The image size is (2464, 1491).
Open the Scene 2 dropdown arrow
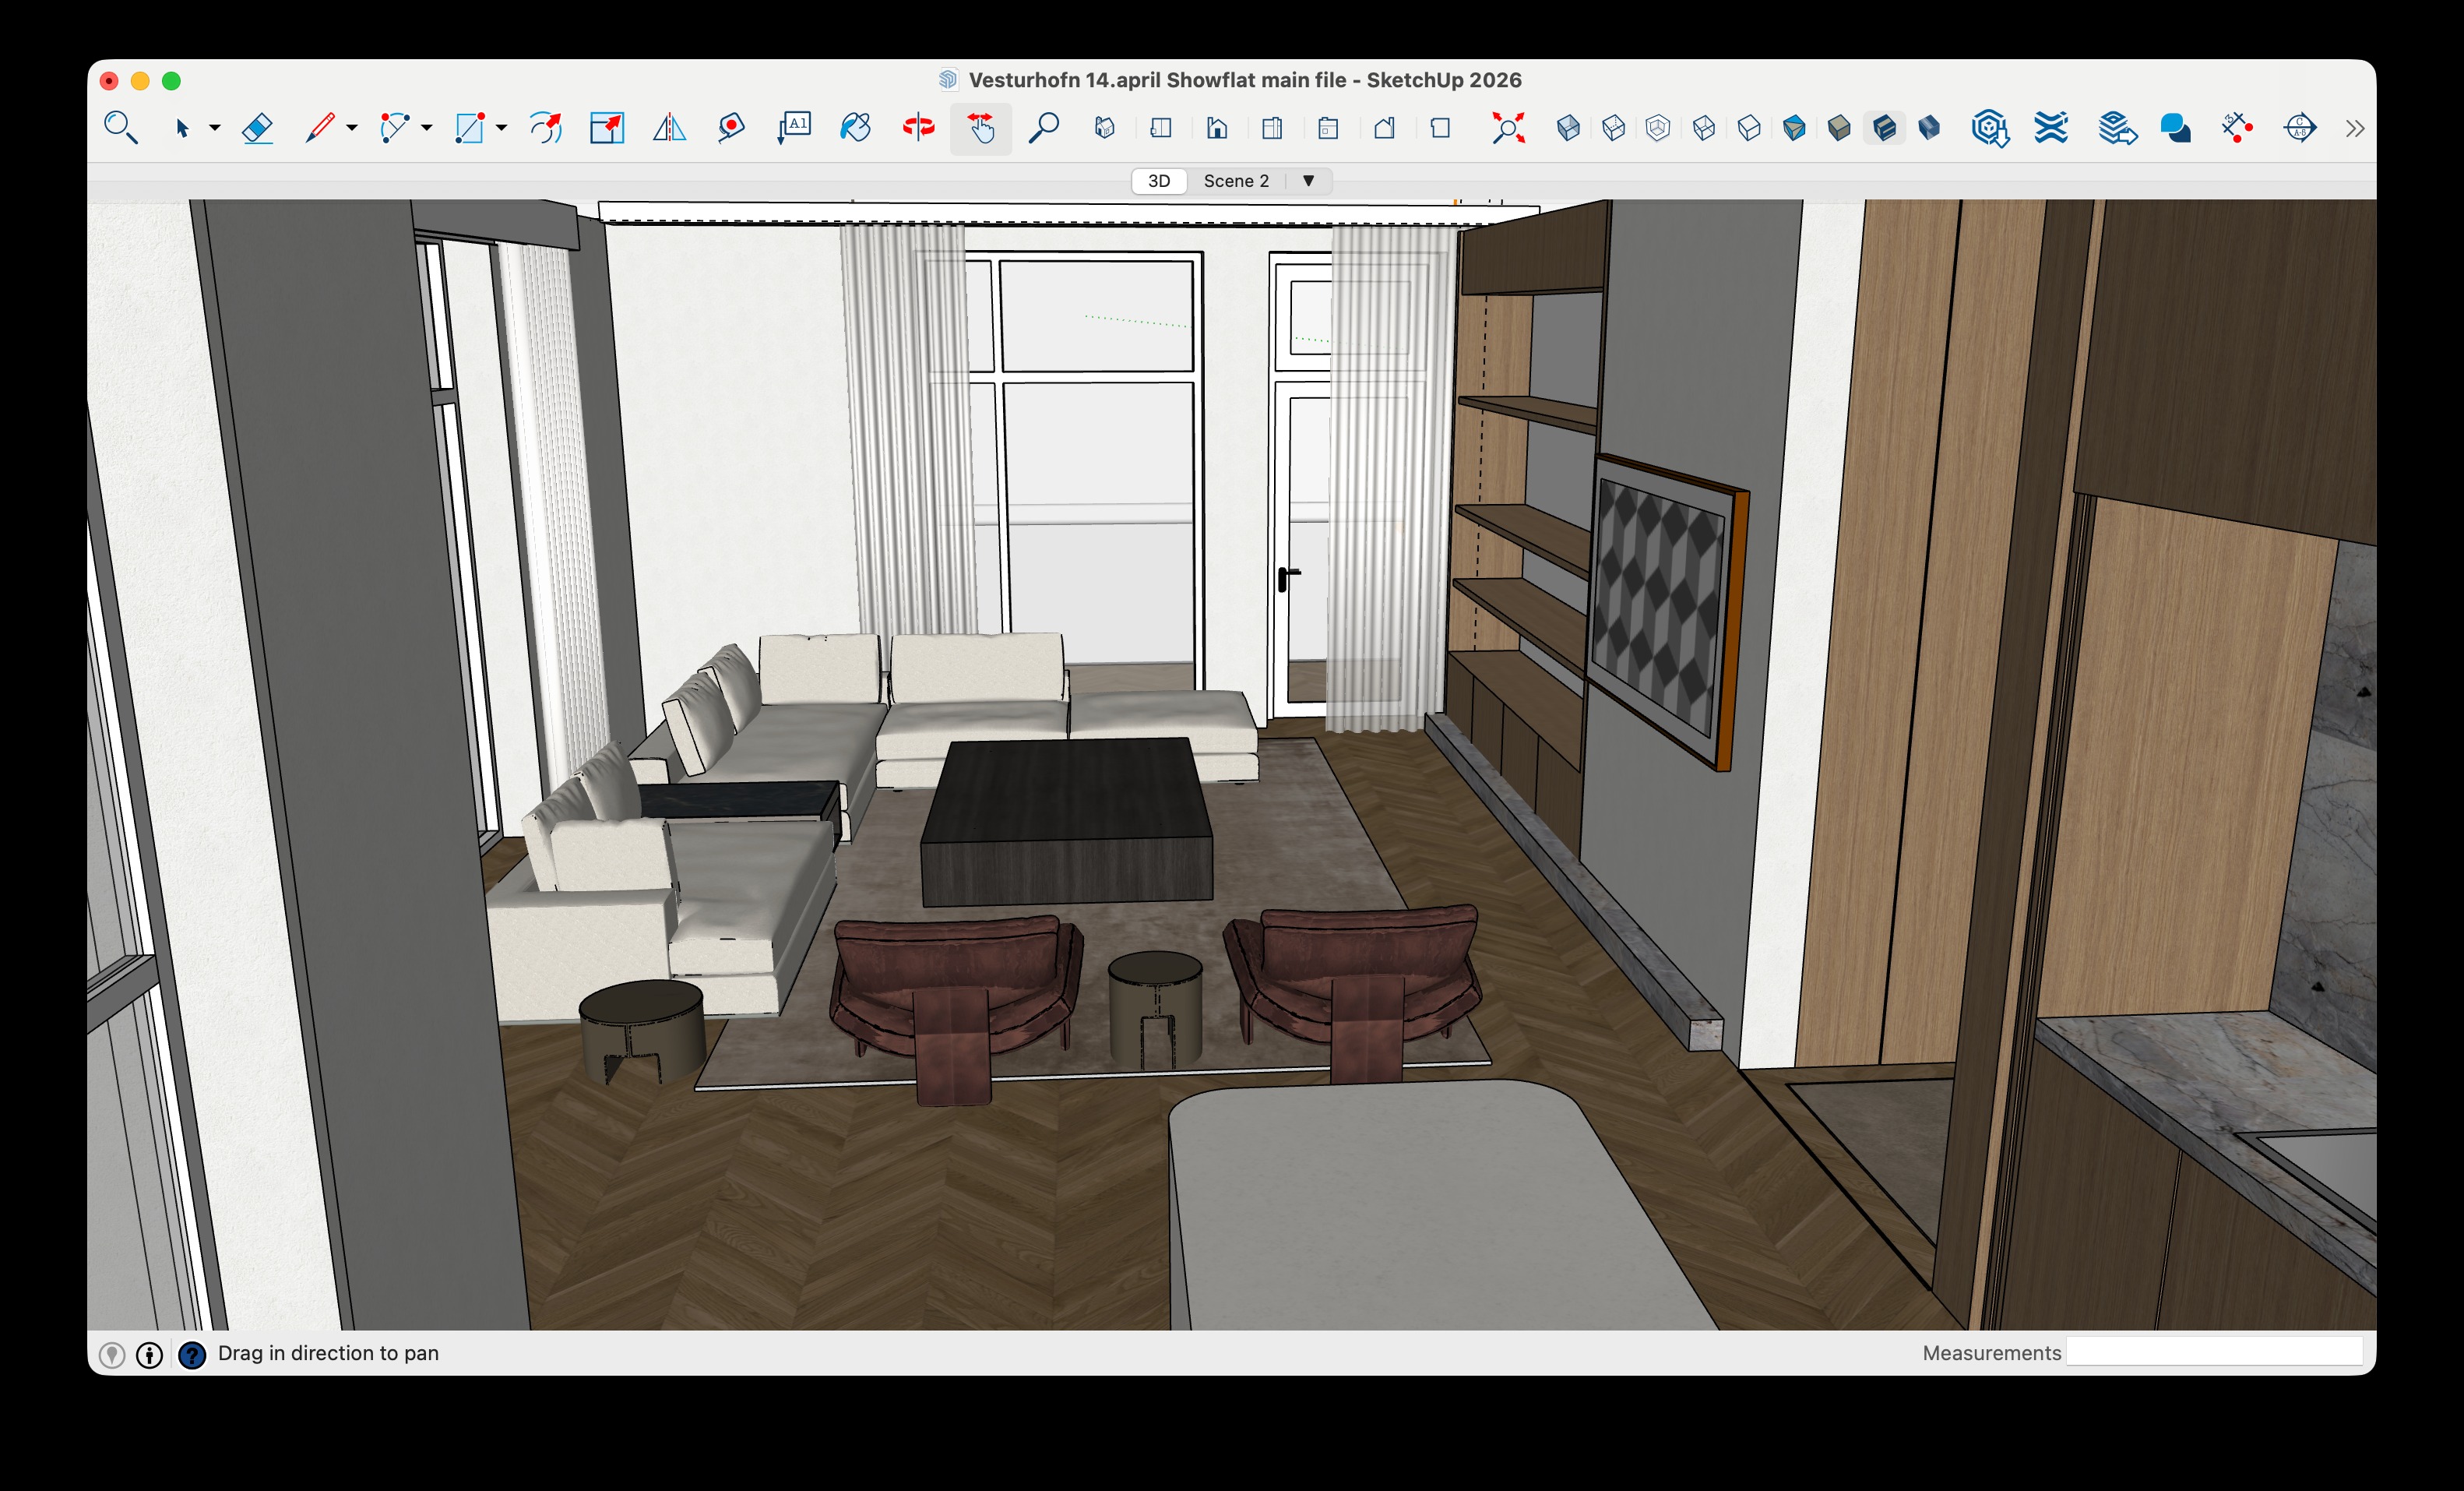click(x=1308, y=181)
